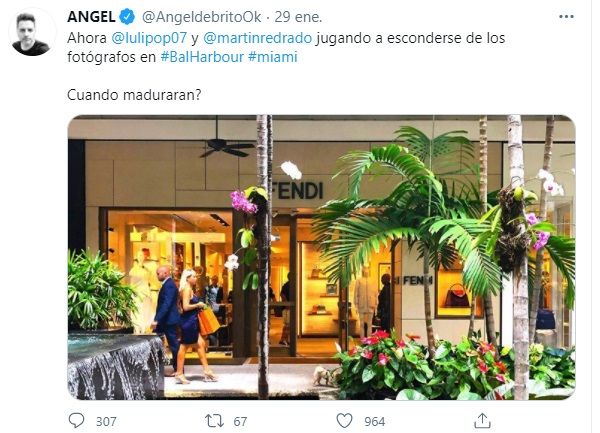Open ANGEL's profile picture
600x433 pixels.
(31, 34)
